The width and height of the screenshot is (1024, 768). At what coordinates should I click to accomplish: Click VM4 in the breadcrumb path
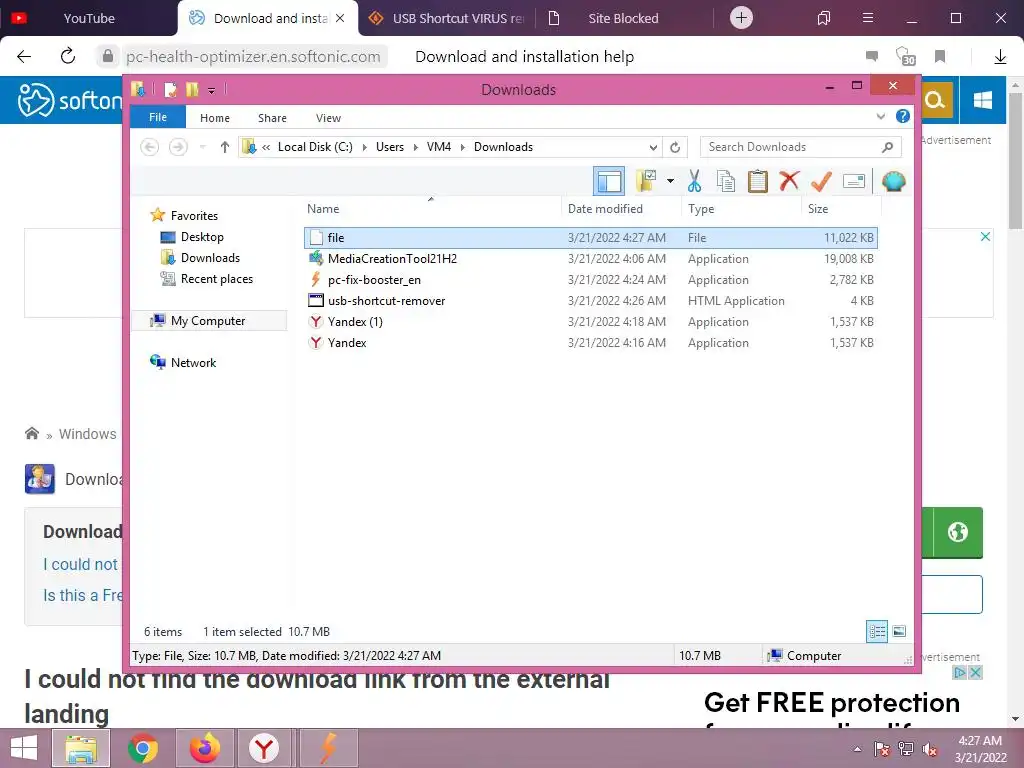pos(439,147)
